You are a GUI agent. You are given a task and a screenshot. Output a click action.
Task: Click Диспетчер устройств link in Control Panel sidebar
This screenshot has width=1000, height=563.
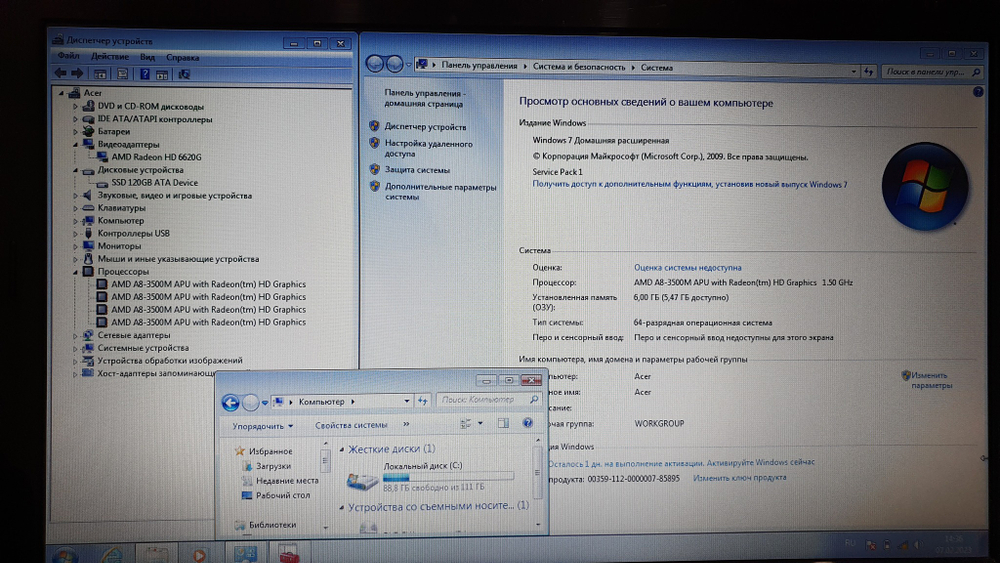[425, 127]
